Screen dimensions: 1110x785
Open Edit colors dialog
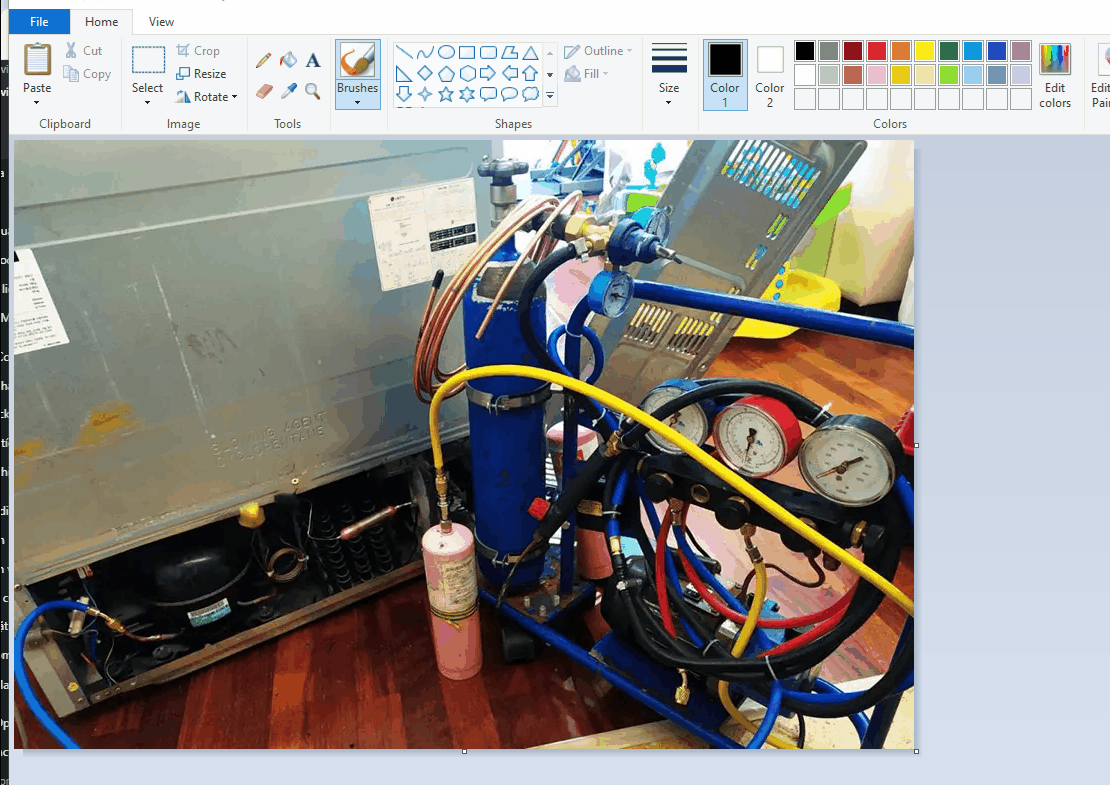coord(1055,75)
